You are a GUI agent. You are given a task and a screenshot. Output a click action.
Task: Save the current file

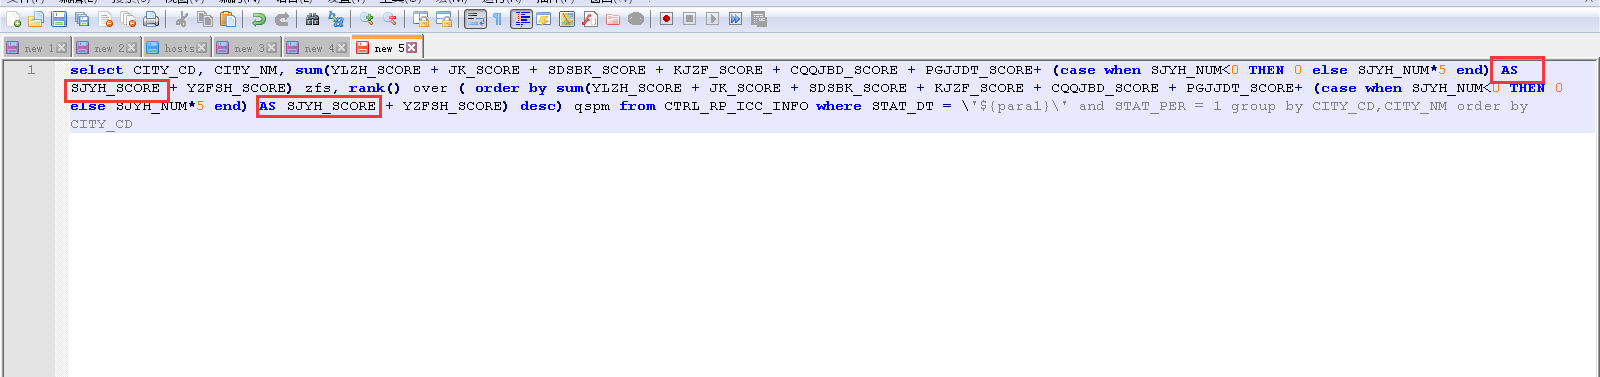point(59,19)
